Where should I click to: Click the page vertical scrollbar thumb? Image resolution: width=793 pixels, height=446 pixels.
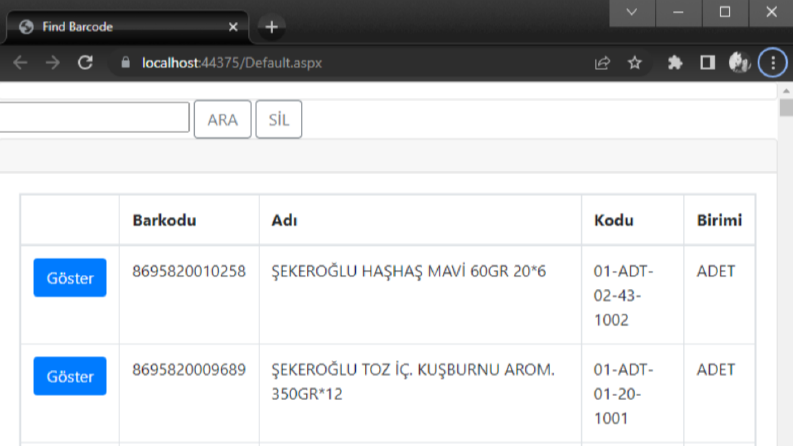[x=786, y=108]
